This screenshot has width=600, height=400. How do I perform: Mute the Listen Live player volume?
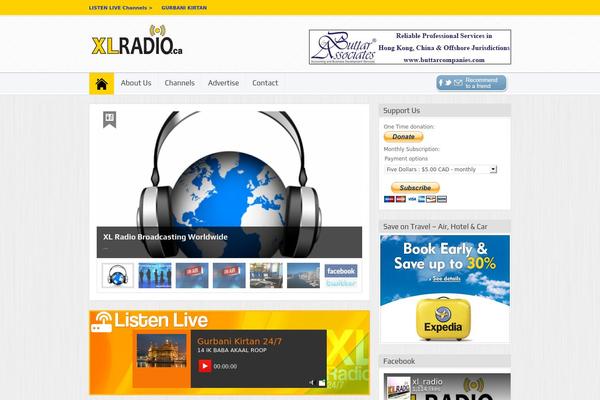(311, 382)
